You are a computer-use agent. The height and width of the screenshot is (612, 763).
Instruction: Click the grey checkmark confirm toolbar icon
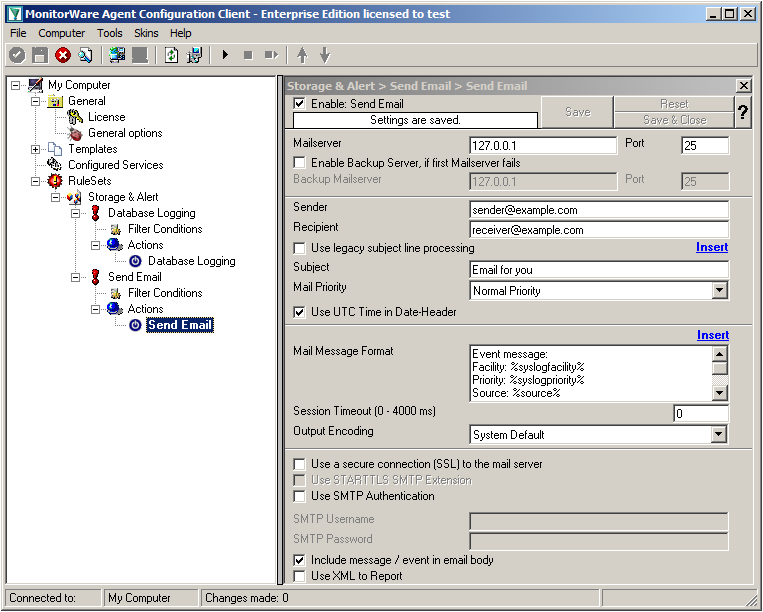[17, 55]
